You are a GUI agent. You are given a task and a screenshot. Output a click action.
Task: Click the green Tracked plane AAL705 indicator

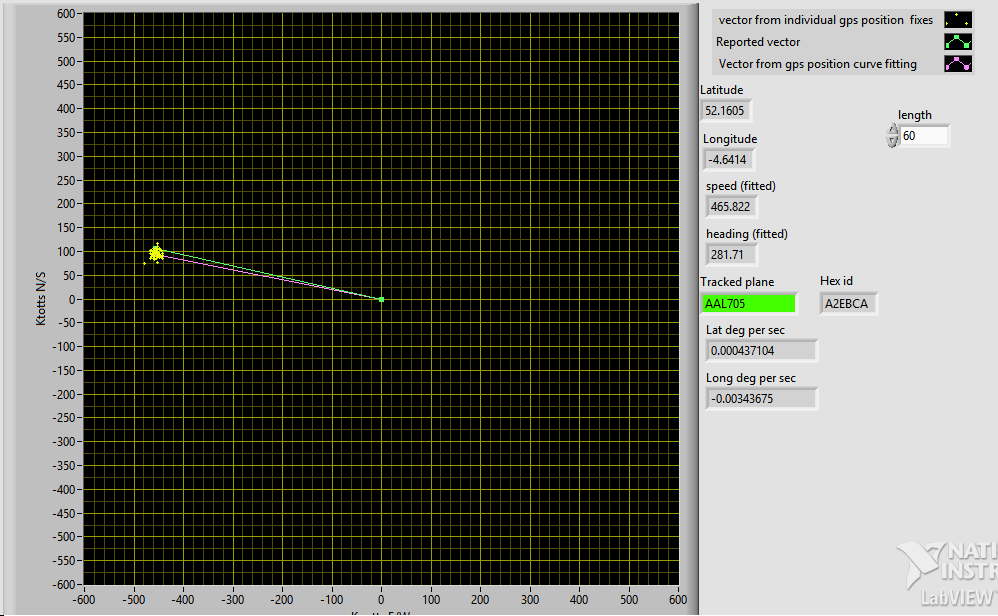(x=749, y=304)
